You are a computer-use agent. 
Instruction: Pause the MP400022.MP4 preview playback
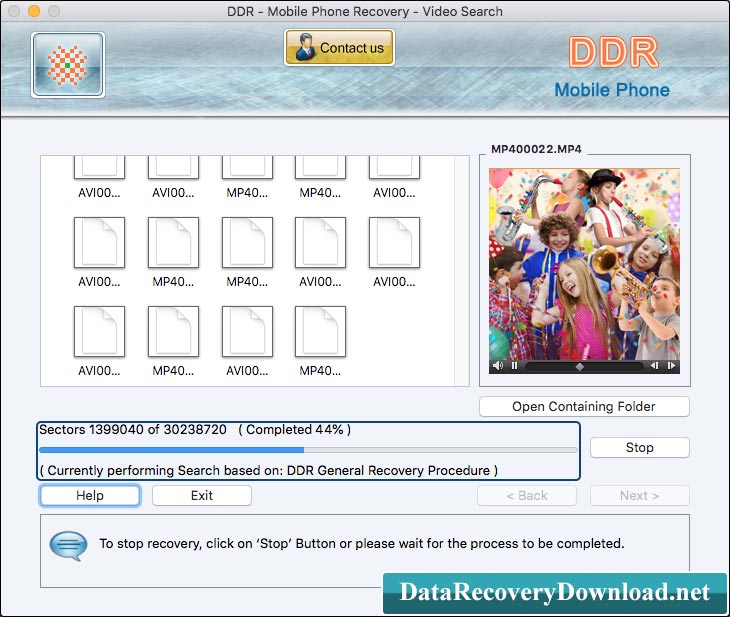514,366
